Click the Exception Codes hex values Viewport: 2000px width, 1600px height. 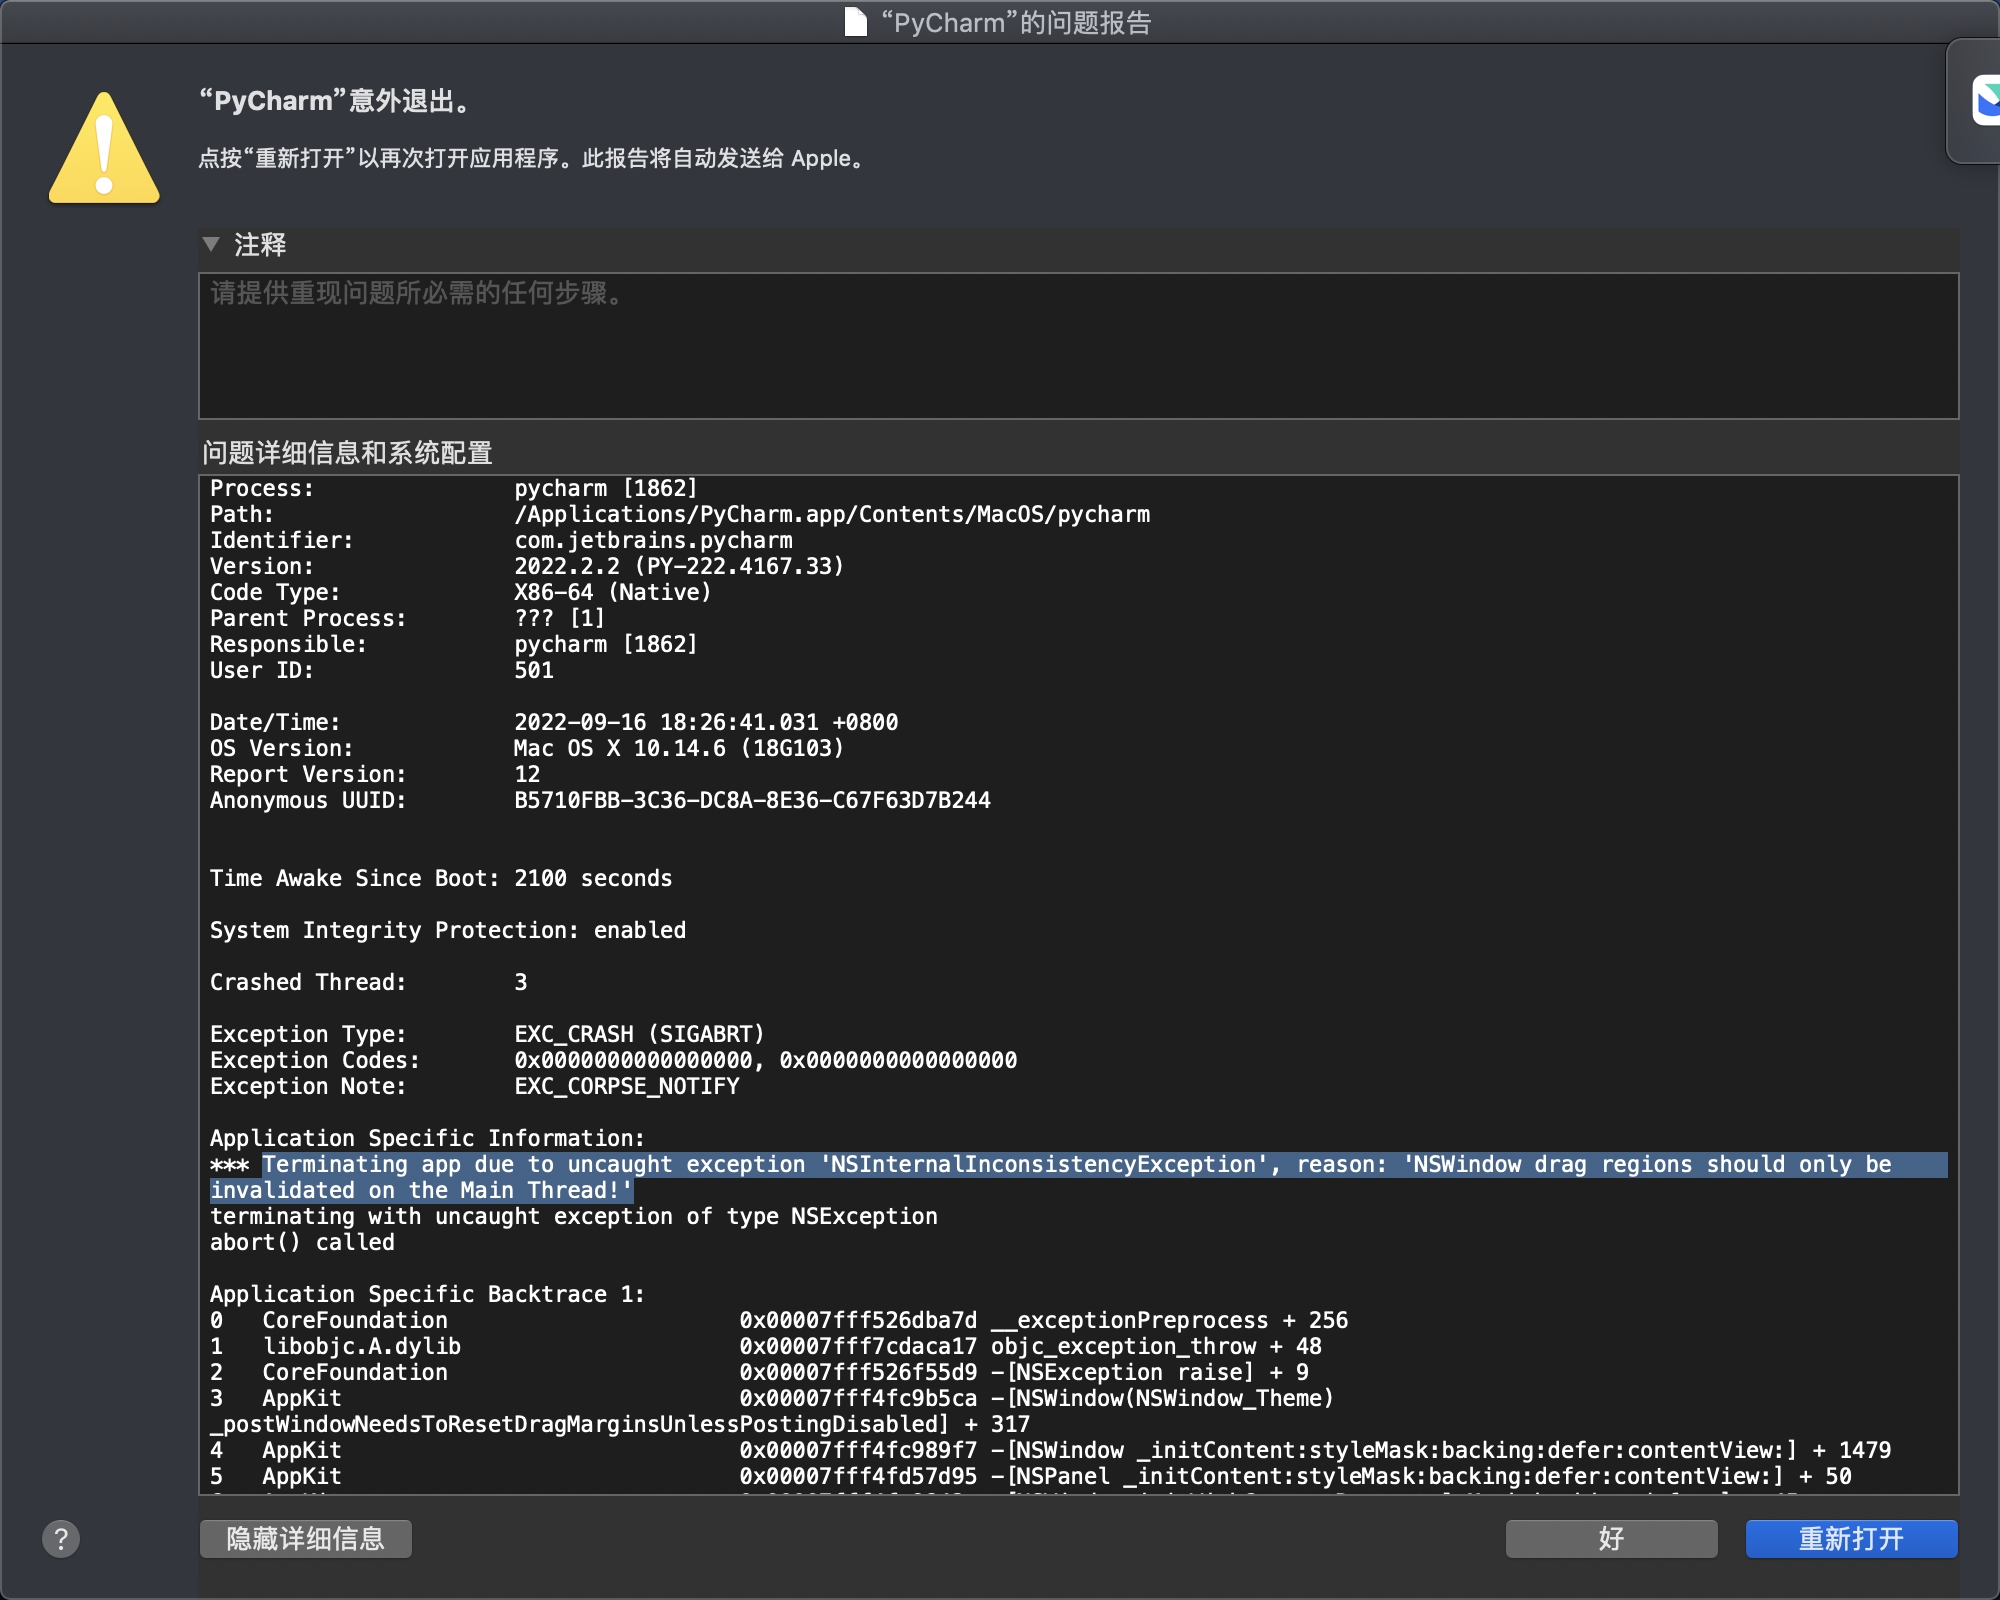[765, 1061]
